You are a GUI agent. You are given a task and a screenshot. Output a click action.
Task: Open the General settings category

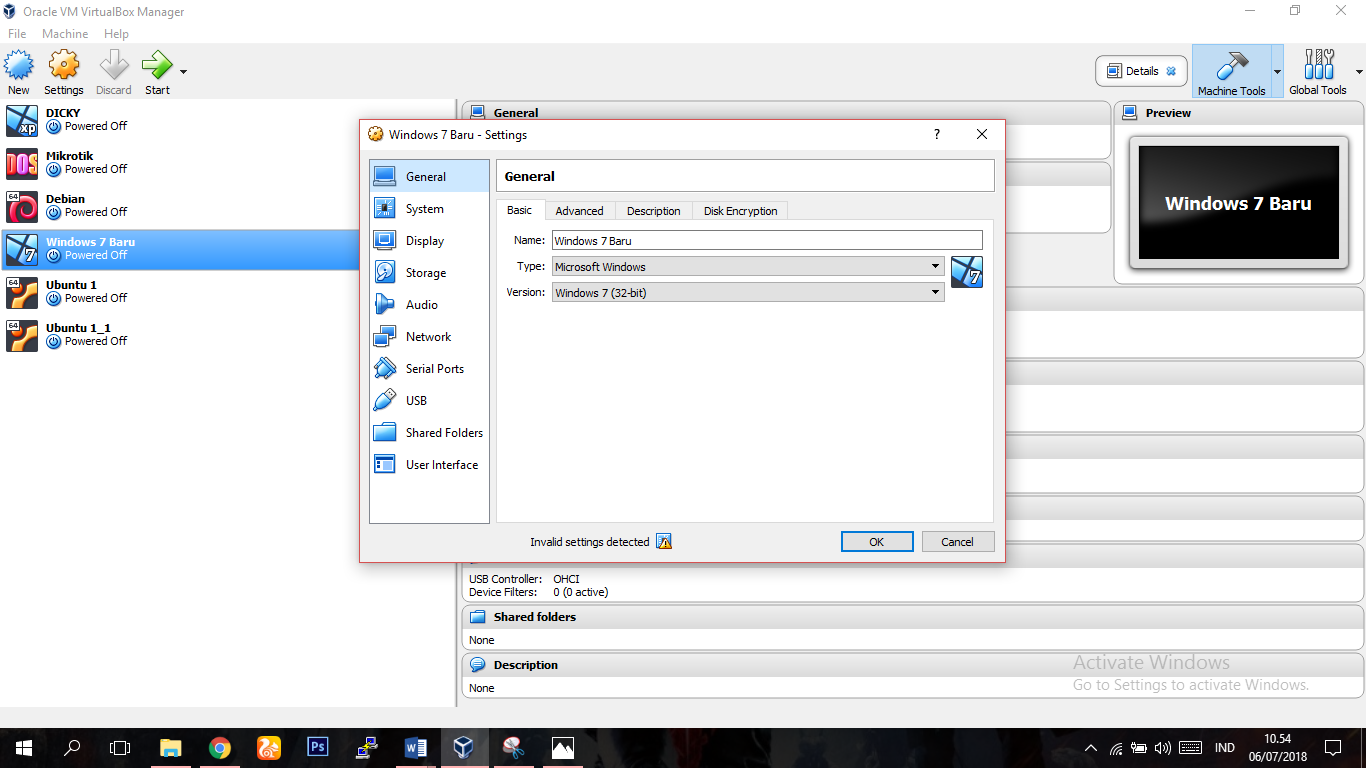pos(429,177)
